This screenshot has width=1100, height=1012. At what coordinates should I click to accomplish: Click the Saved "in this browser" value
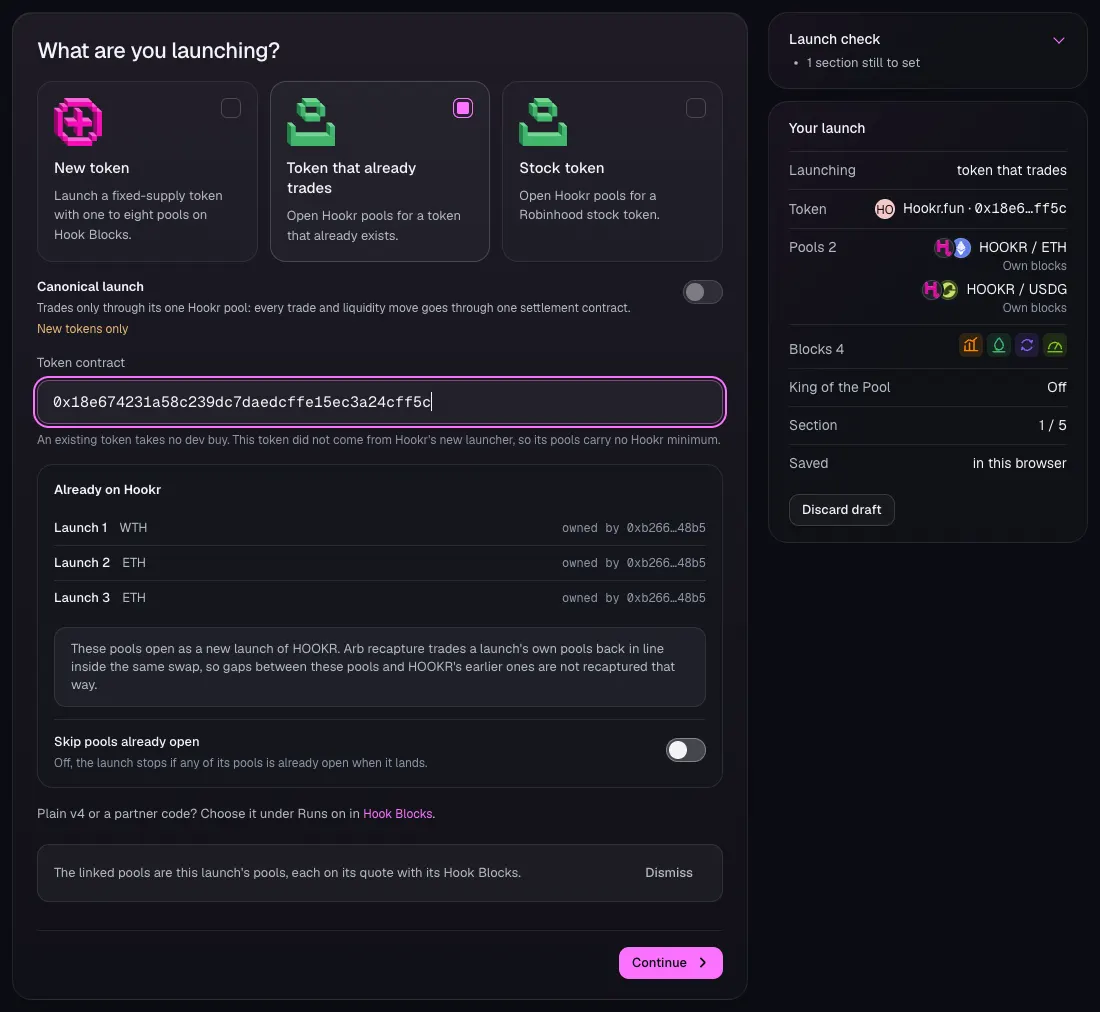point(1019,463)
